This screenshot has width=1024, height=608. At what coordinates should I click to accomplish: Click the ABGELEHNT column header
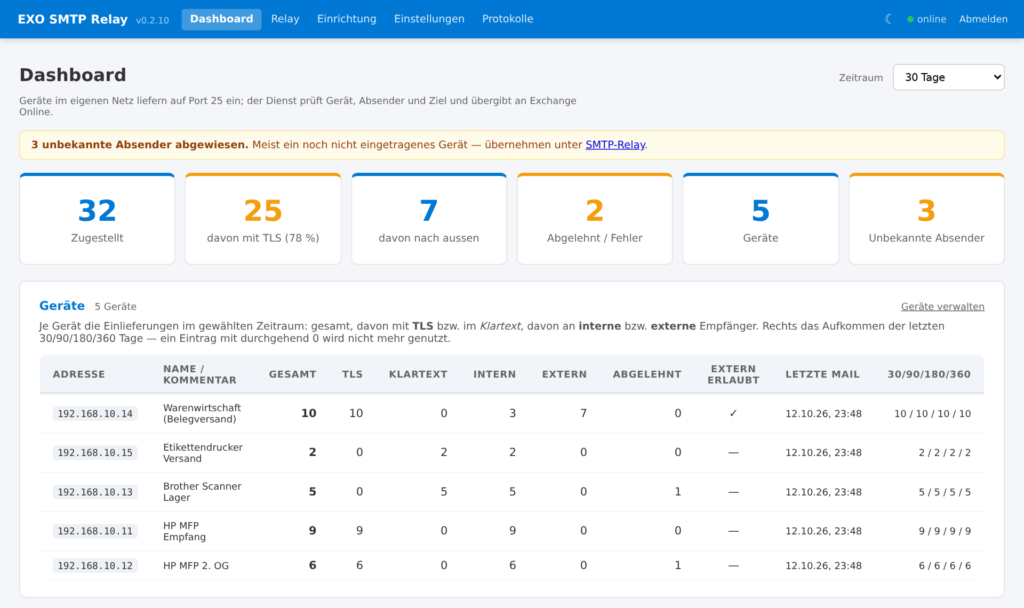tap(647, 374)
